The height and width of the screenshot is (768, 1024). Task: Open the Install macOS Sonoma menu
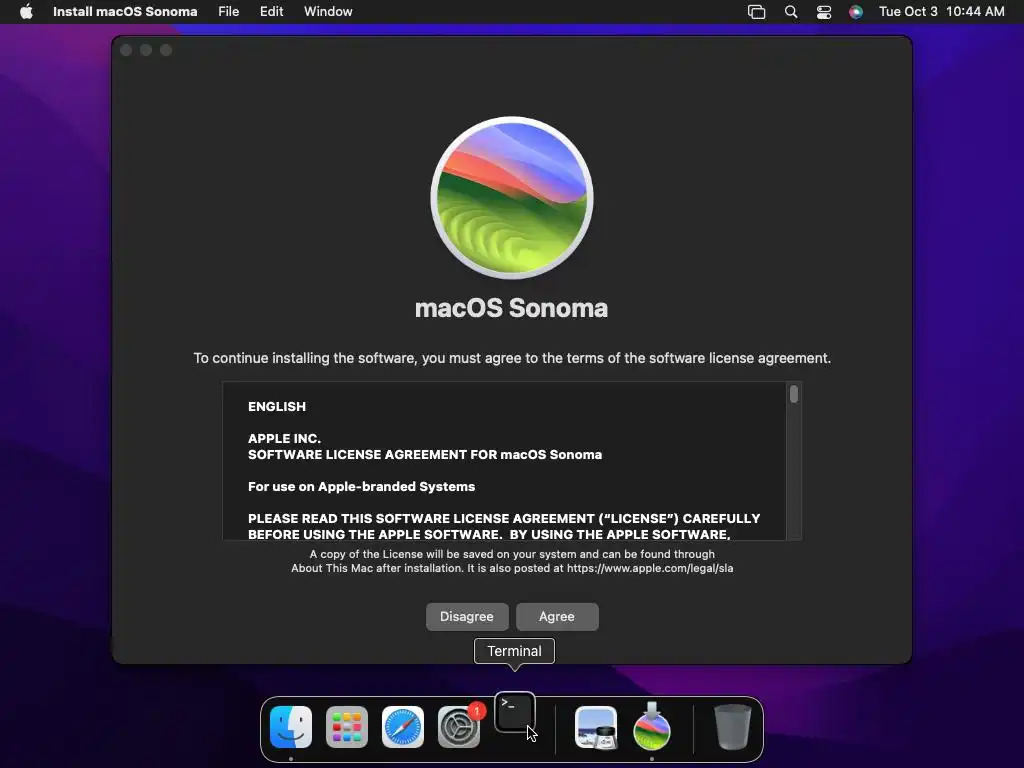(125, 12)
